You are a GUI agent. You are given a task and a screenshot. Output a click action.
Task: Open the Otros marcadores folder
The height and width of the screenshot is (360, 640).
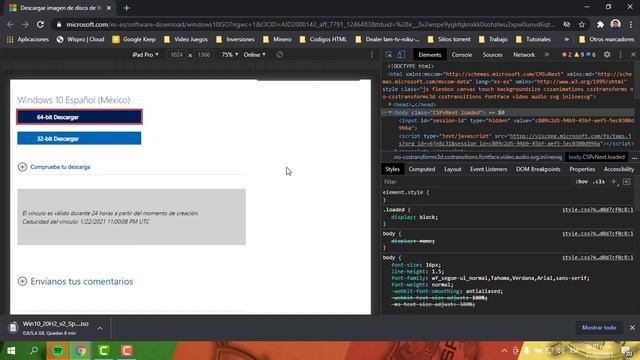point(607,40)
